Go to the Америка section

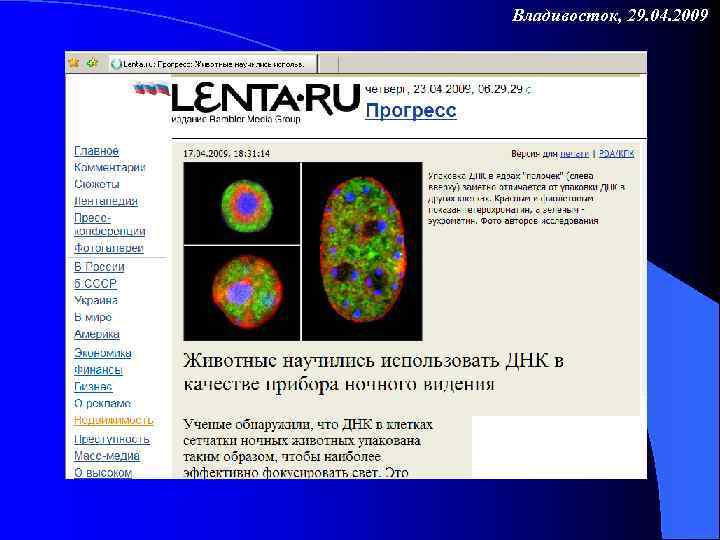click(x=97, y=334)
